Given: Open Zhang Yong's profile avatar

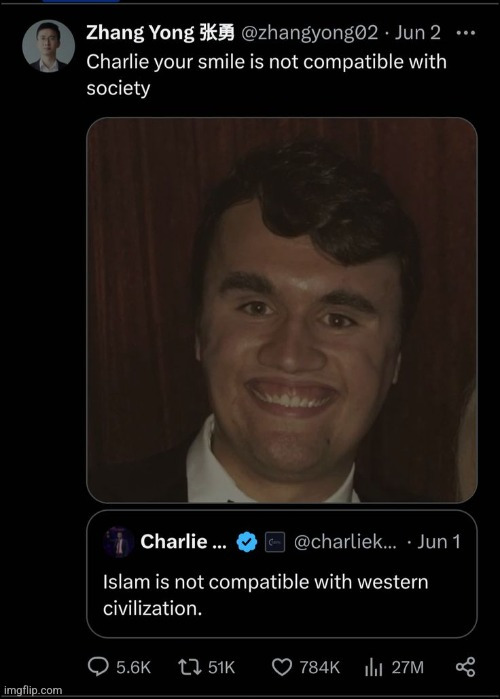Looking at the screenshot, I should (49, 46).
